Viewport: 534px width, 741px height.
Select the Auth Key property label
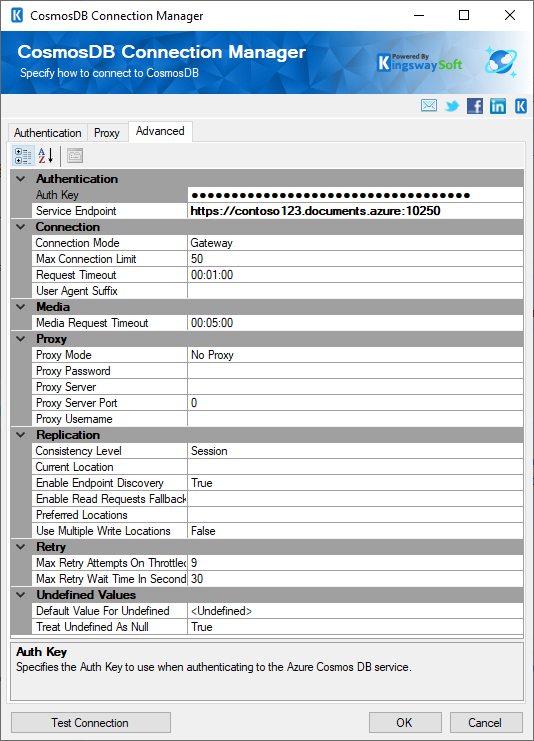click(57, 195)
